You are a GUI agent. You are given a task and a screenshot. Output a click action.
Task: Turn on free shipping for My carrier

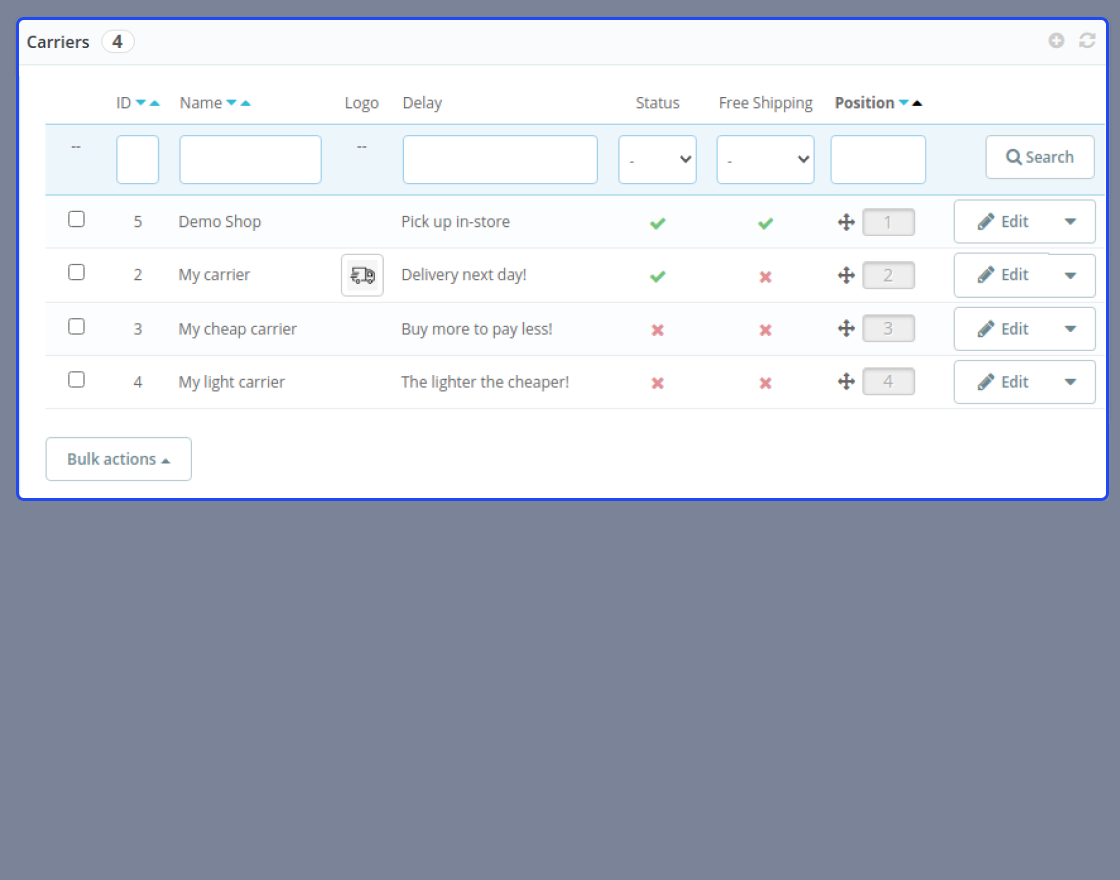point(766,276)
